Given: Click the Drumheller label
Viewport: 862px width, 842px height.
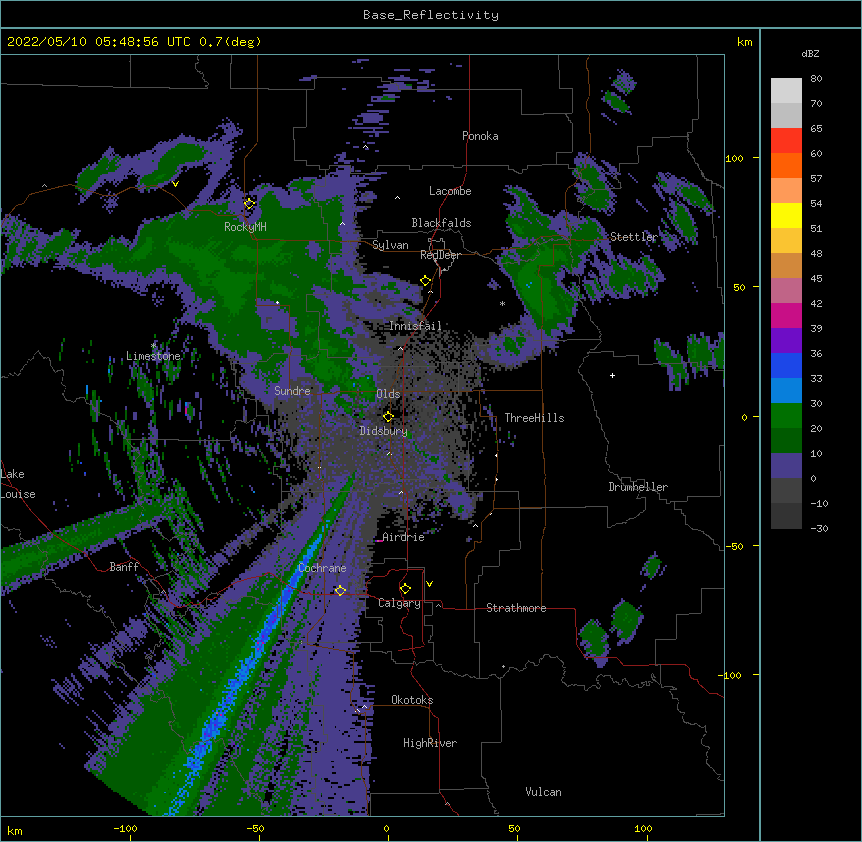Looking at the screenshot, I should 638,487.
